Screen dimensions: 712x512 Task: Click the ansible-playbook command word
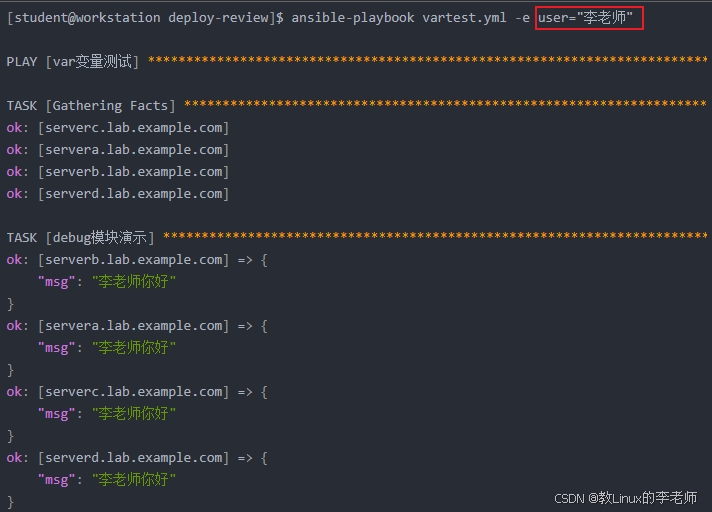point(352,18)
